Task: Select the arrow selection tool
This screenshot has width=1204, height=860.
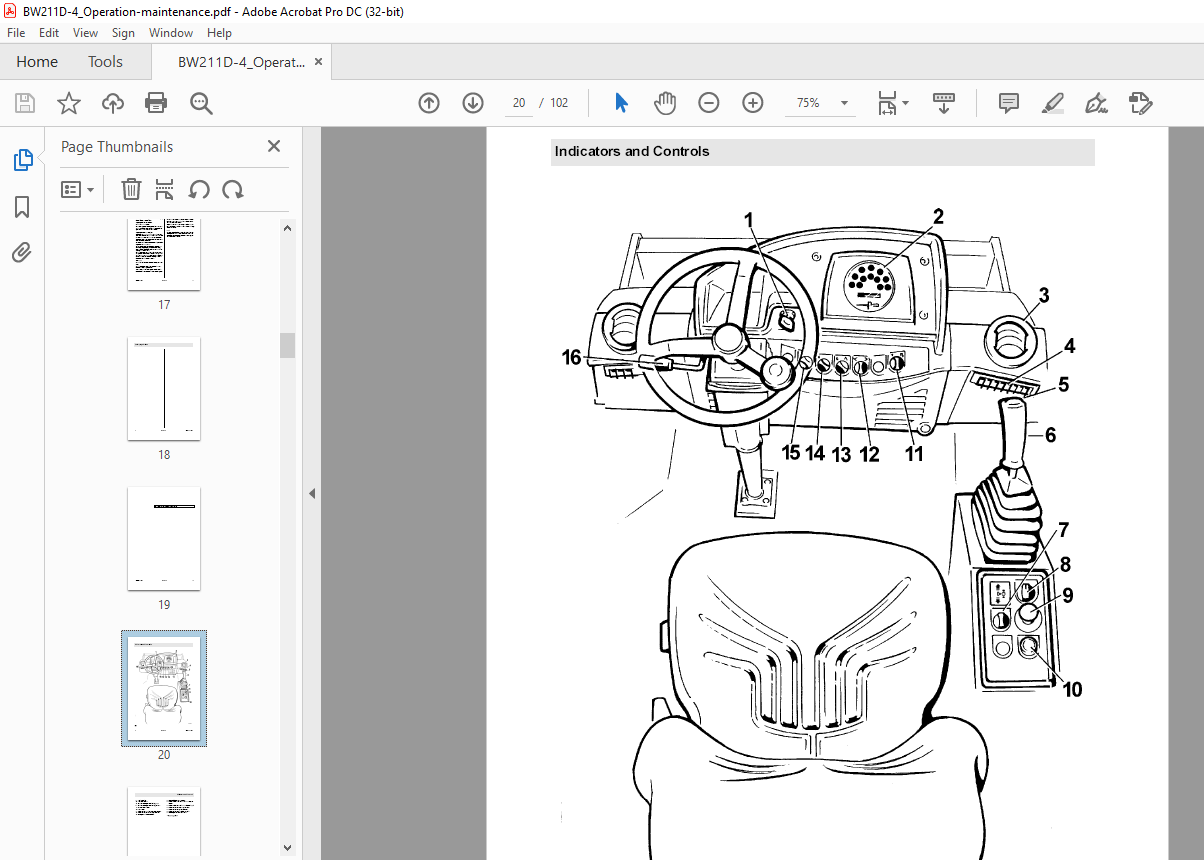Action: (x=621, y=103)
